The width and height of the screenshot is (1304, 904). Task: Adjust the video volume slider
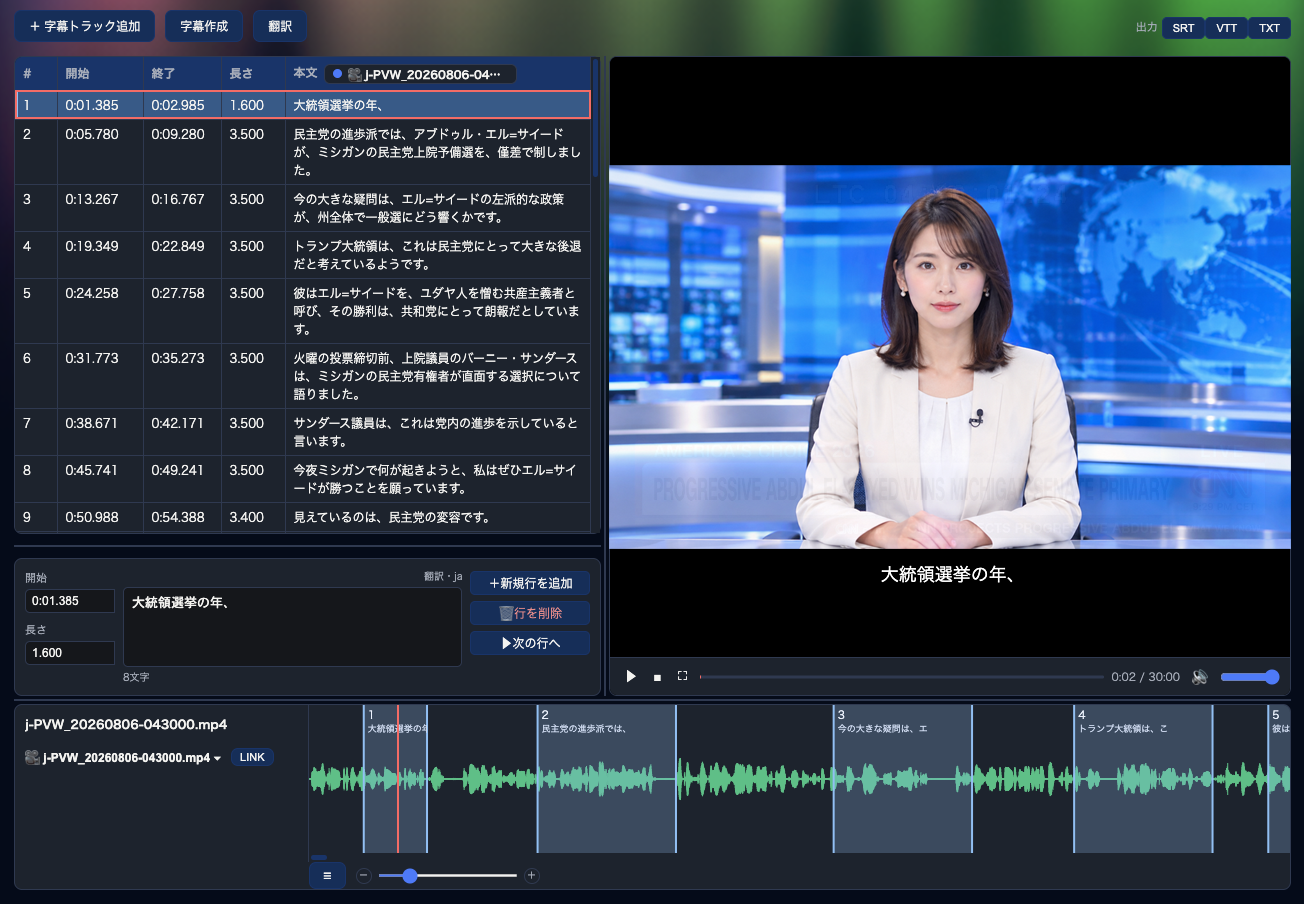coord(1250,677)
